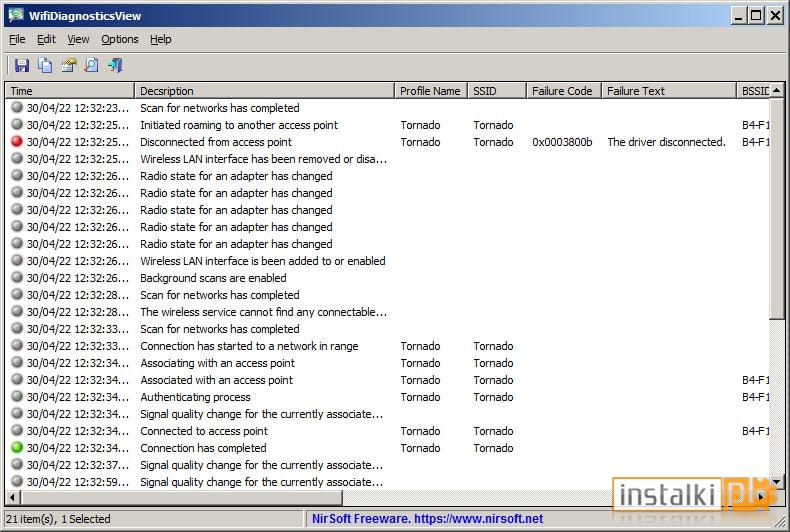The image size is (790, 532).
Task: Click timestamp '30/04/22 12:32:59...'
Action: tap(78, 482)
